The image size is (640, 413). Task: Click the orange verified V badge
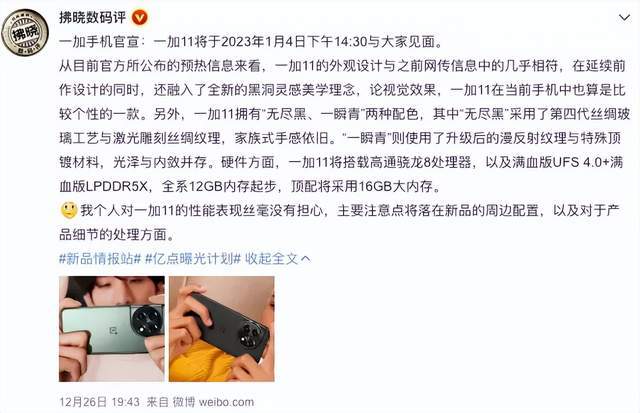point(140,18)
